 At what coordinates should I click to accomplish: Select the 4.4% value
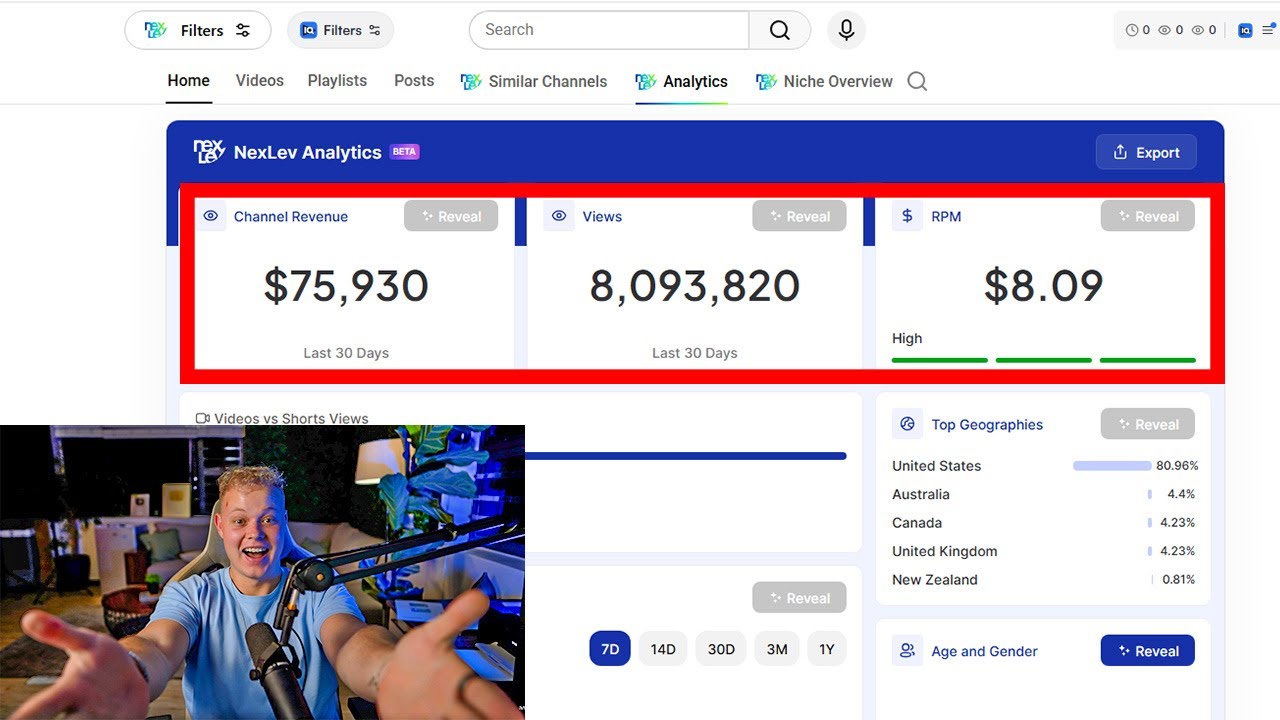(x=1181, y=494)
